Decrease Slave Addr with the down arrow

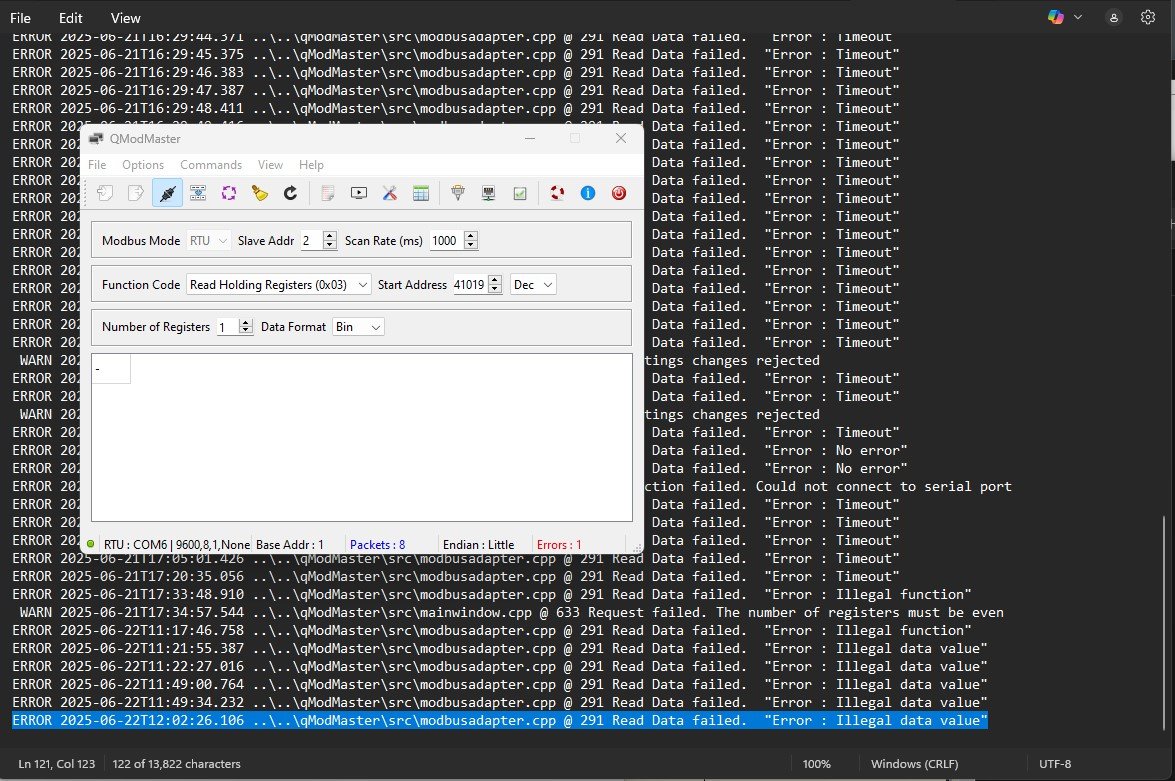330,245
